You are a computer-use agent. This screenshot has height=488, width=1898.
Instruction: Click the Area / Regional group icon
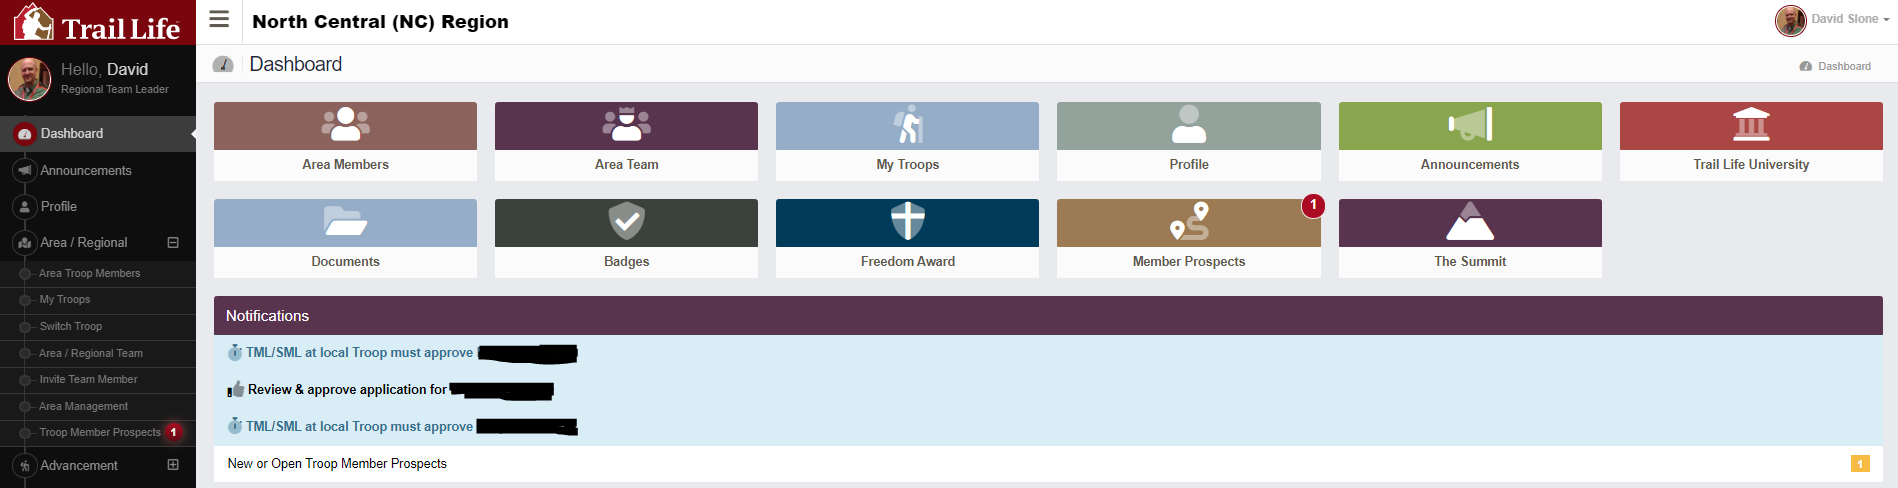point(24,243)
